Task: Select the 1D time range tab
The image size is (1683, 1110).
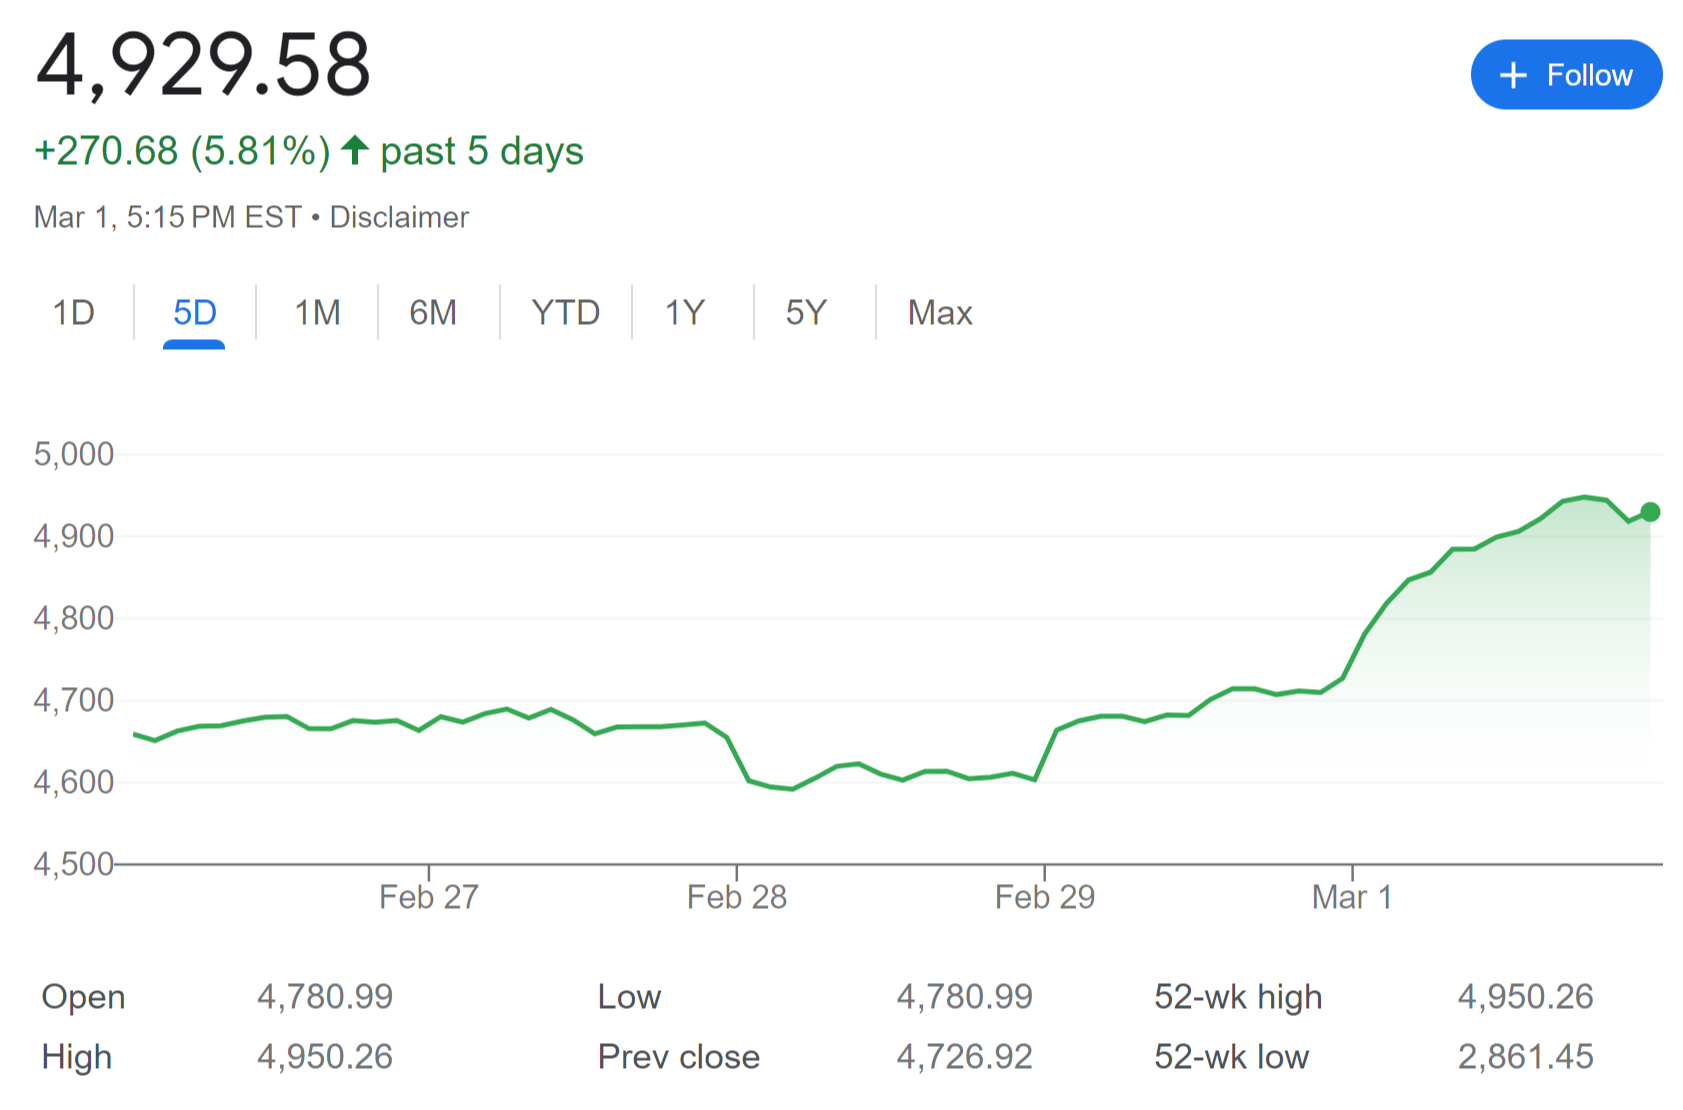Action: pos(73,313)
